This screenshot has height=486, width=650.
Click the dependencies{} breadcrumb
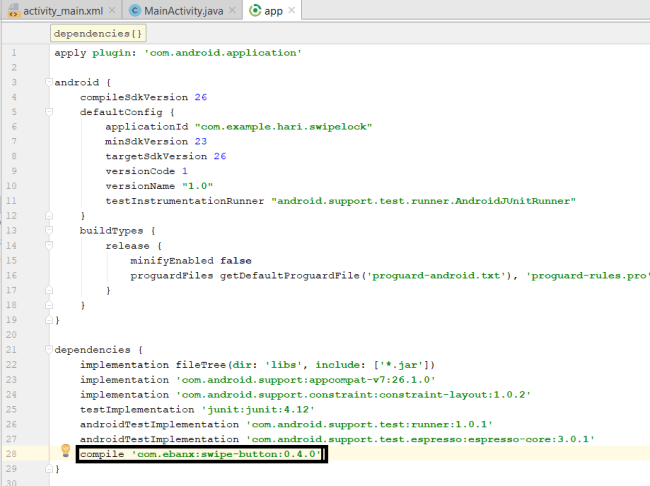pyautogui.click(x=98, y=34)
